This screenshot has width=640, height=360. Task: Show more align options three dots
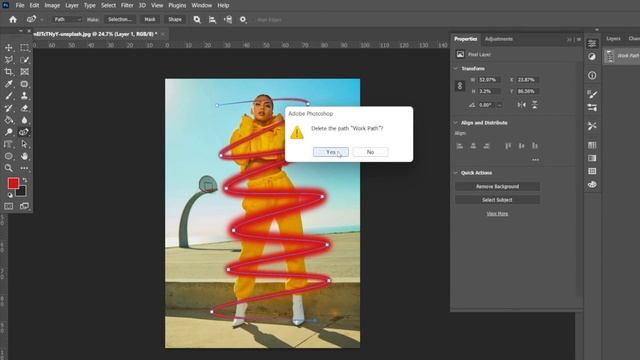(536, 160)
